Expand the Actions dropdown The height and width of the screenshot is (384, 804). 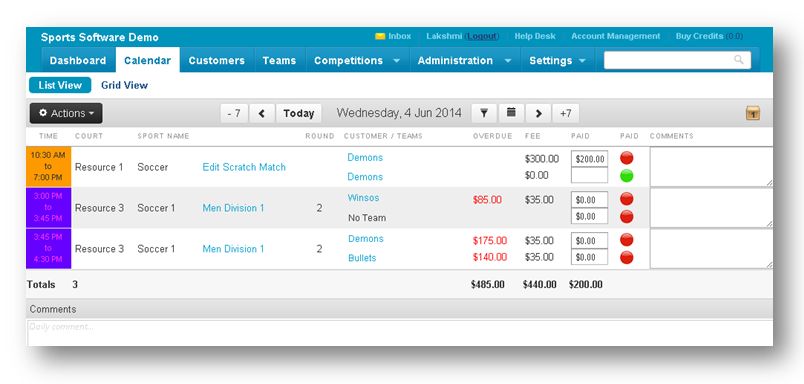(66, 113)
